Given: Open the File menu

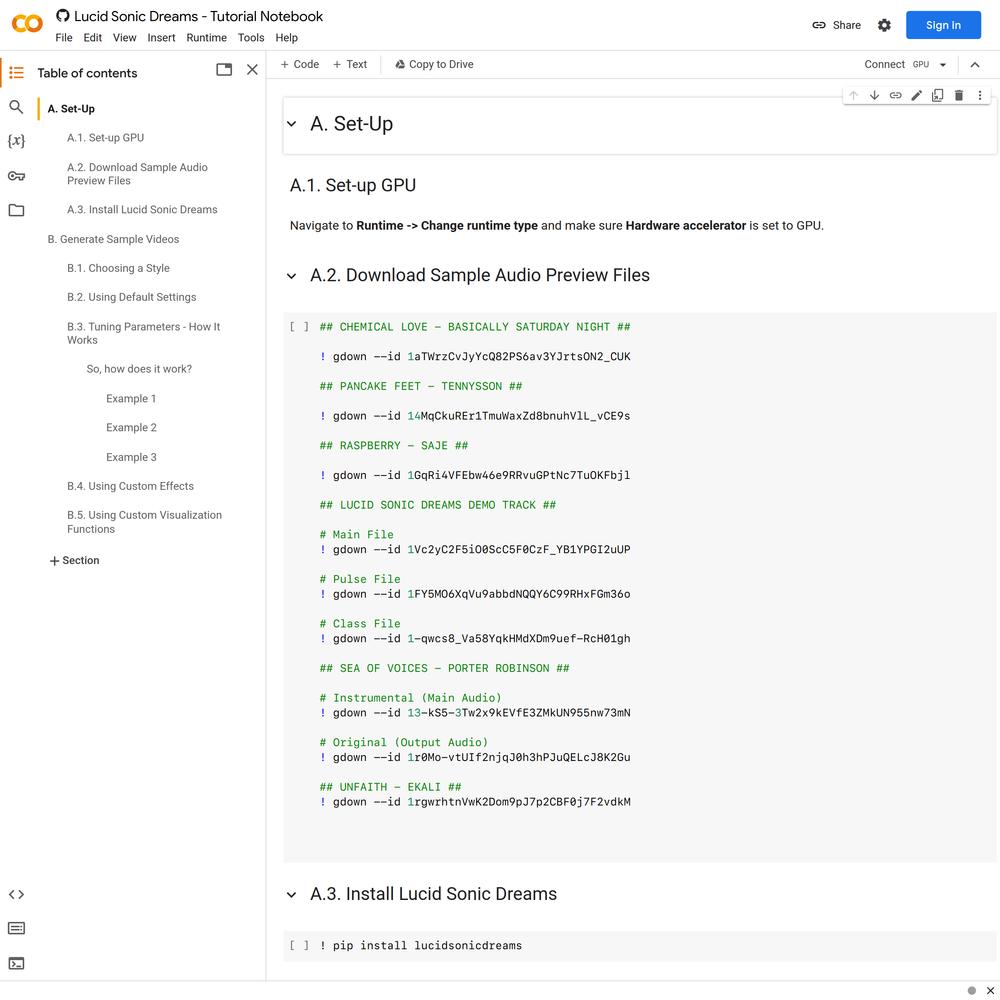Looking at the screenshot, I should point(64,38).
